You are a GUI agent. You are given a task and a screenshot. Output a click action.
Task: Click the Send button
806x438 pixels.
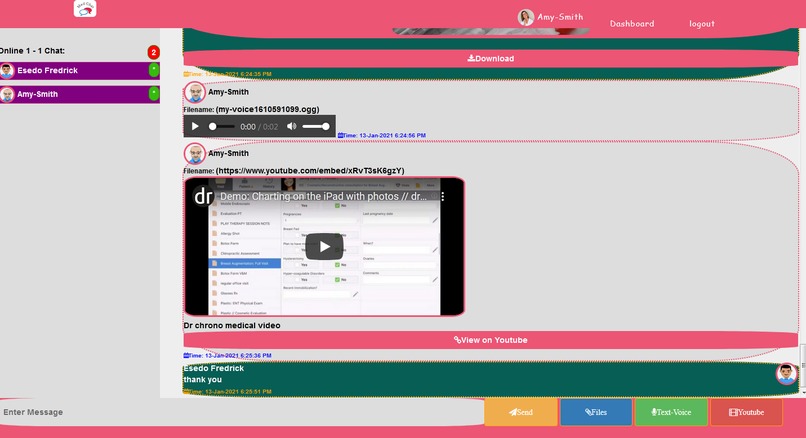pyautogui.click(x=521, y=412)
